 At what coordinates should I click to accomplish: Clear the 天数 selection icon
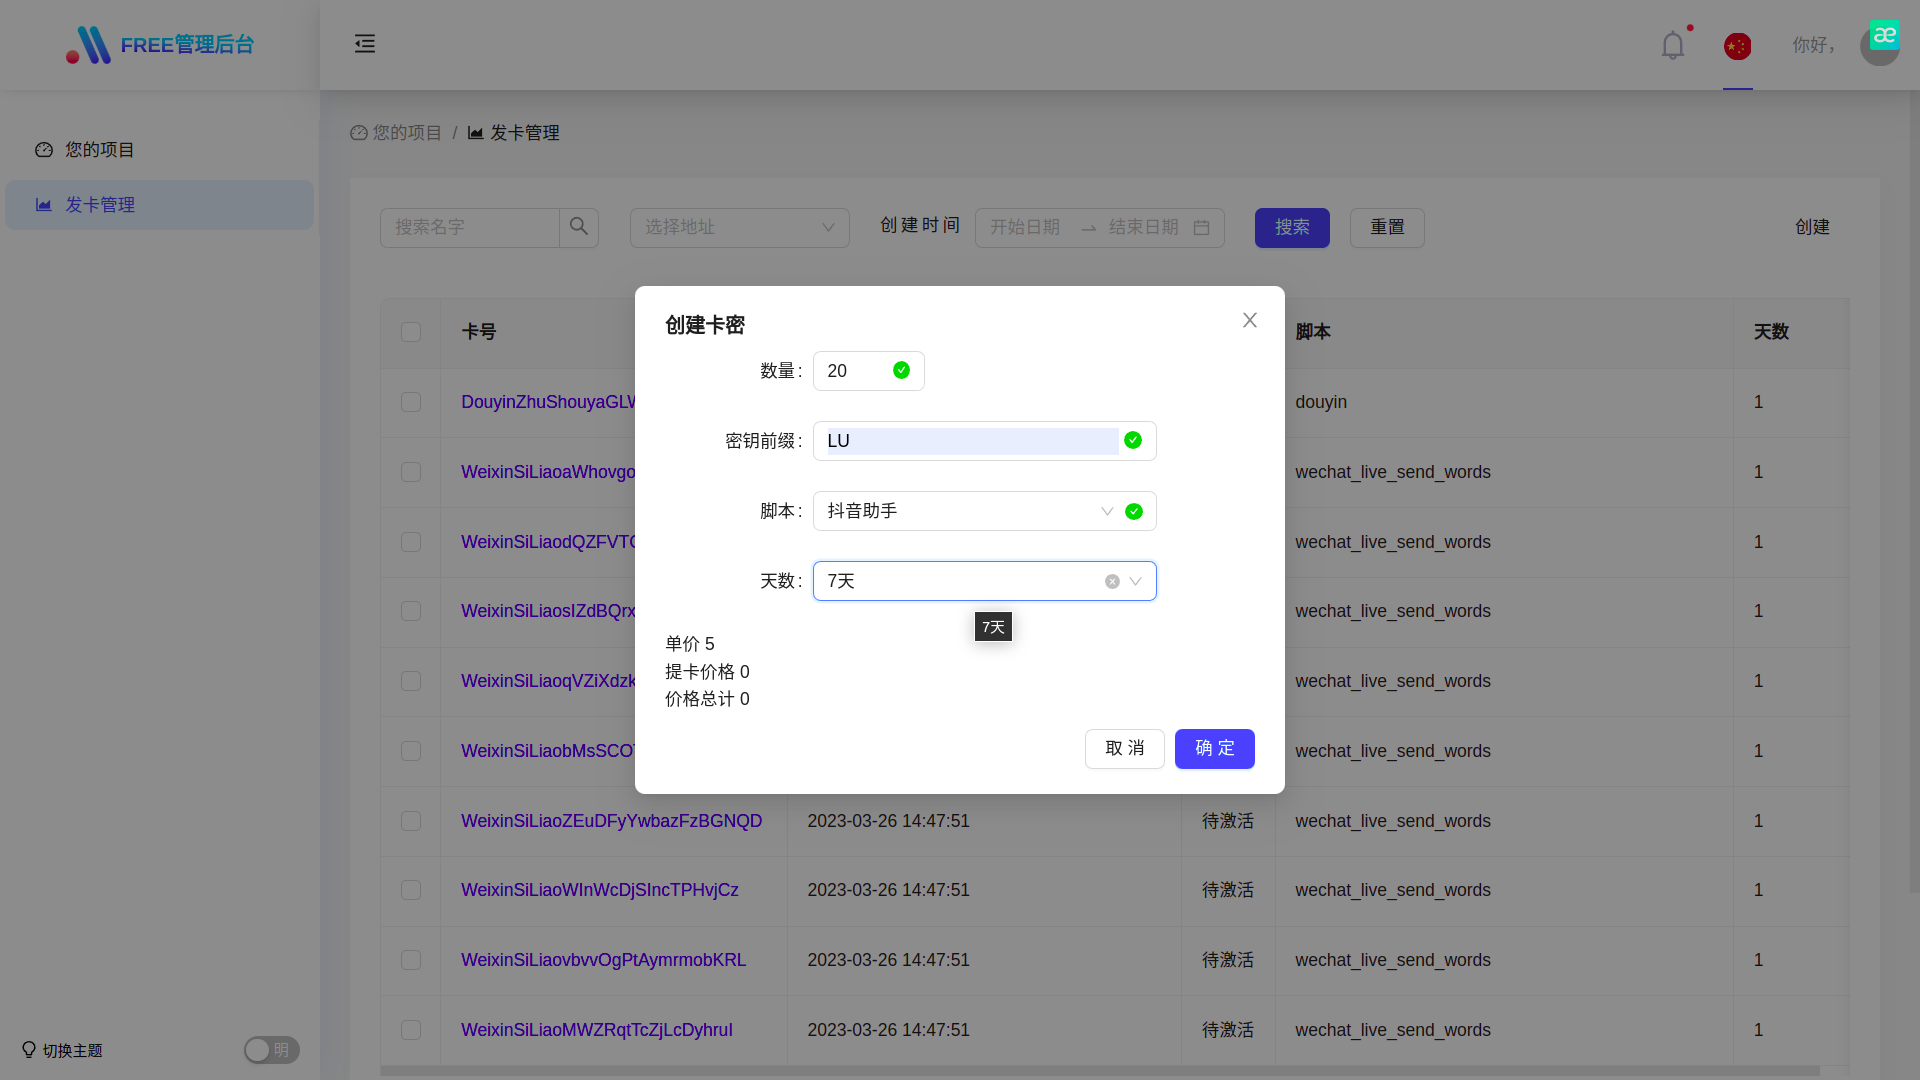point(1112,581)
